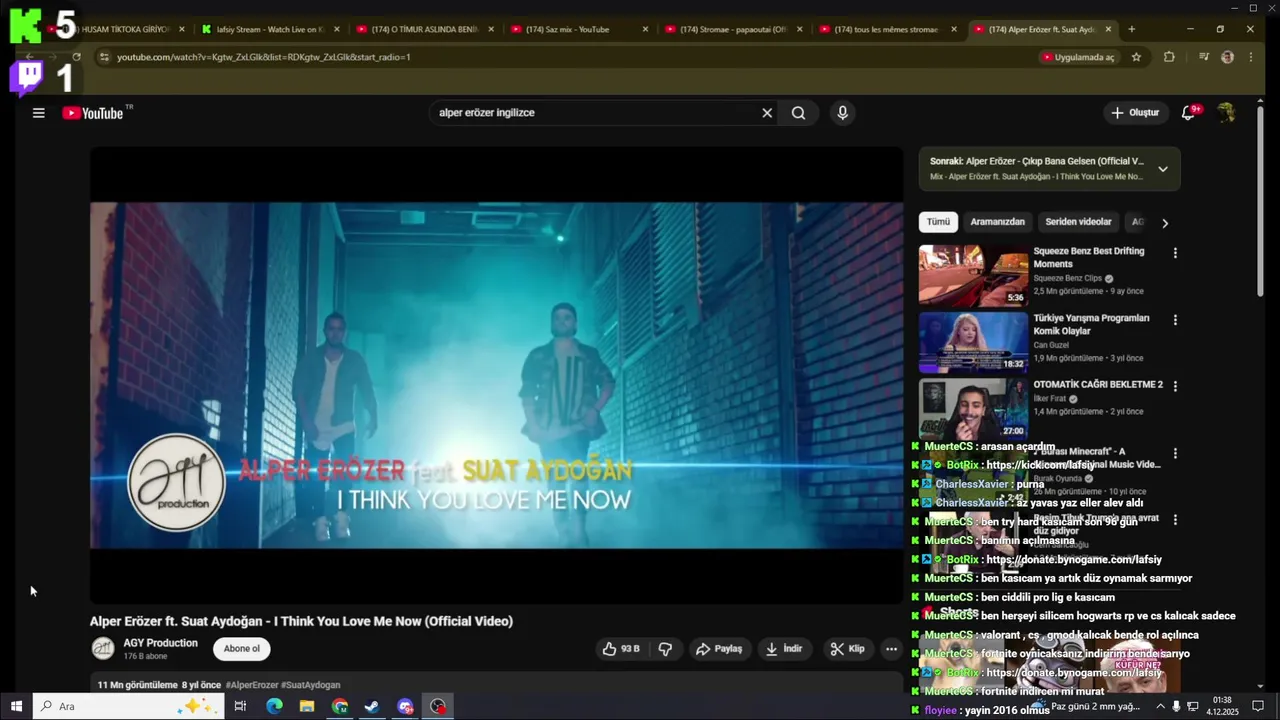Open the Windows action center icon
This screenshot has height=720, width=1280.
point(1258,706)
